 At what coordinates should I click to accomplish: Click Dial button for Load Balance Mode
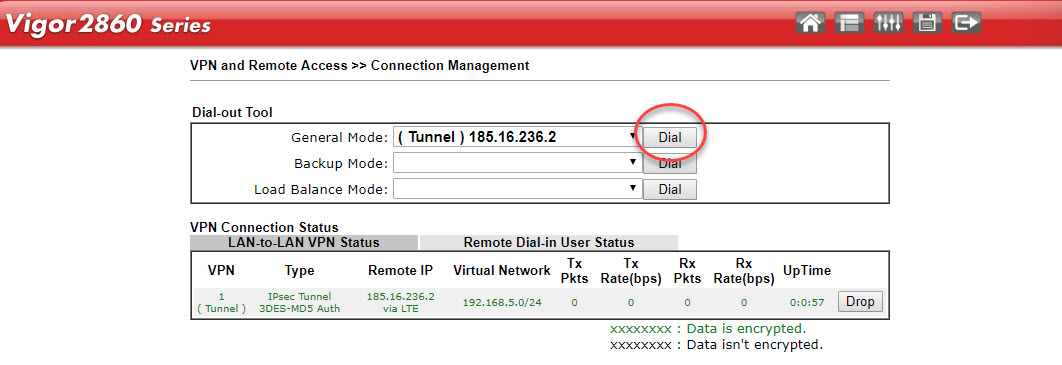pos(669,189)
